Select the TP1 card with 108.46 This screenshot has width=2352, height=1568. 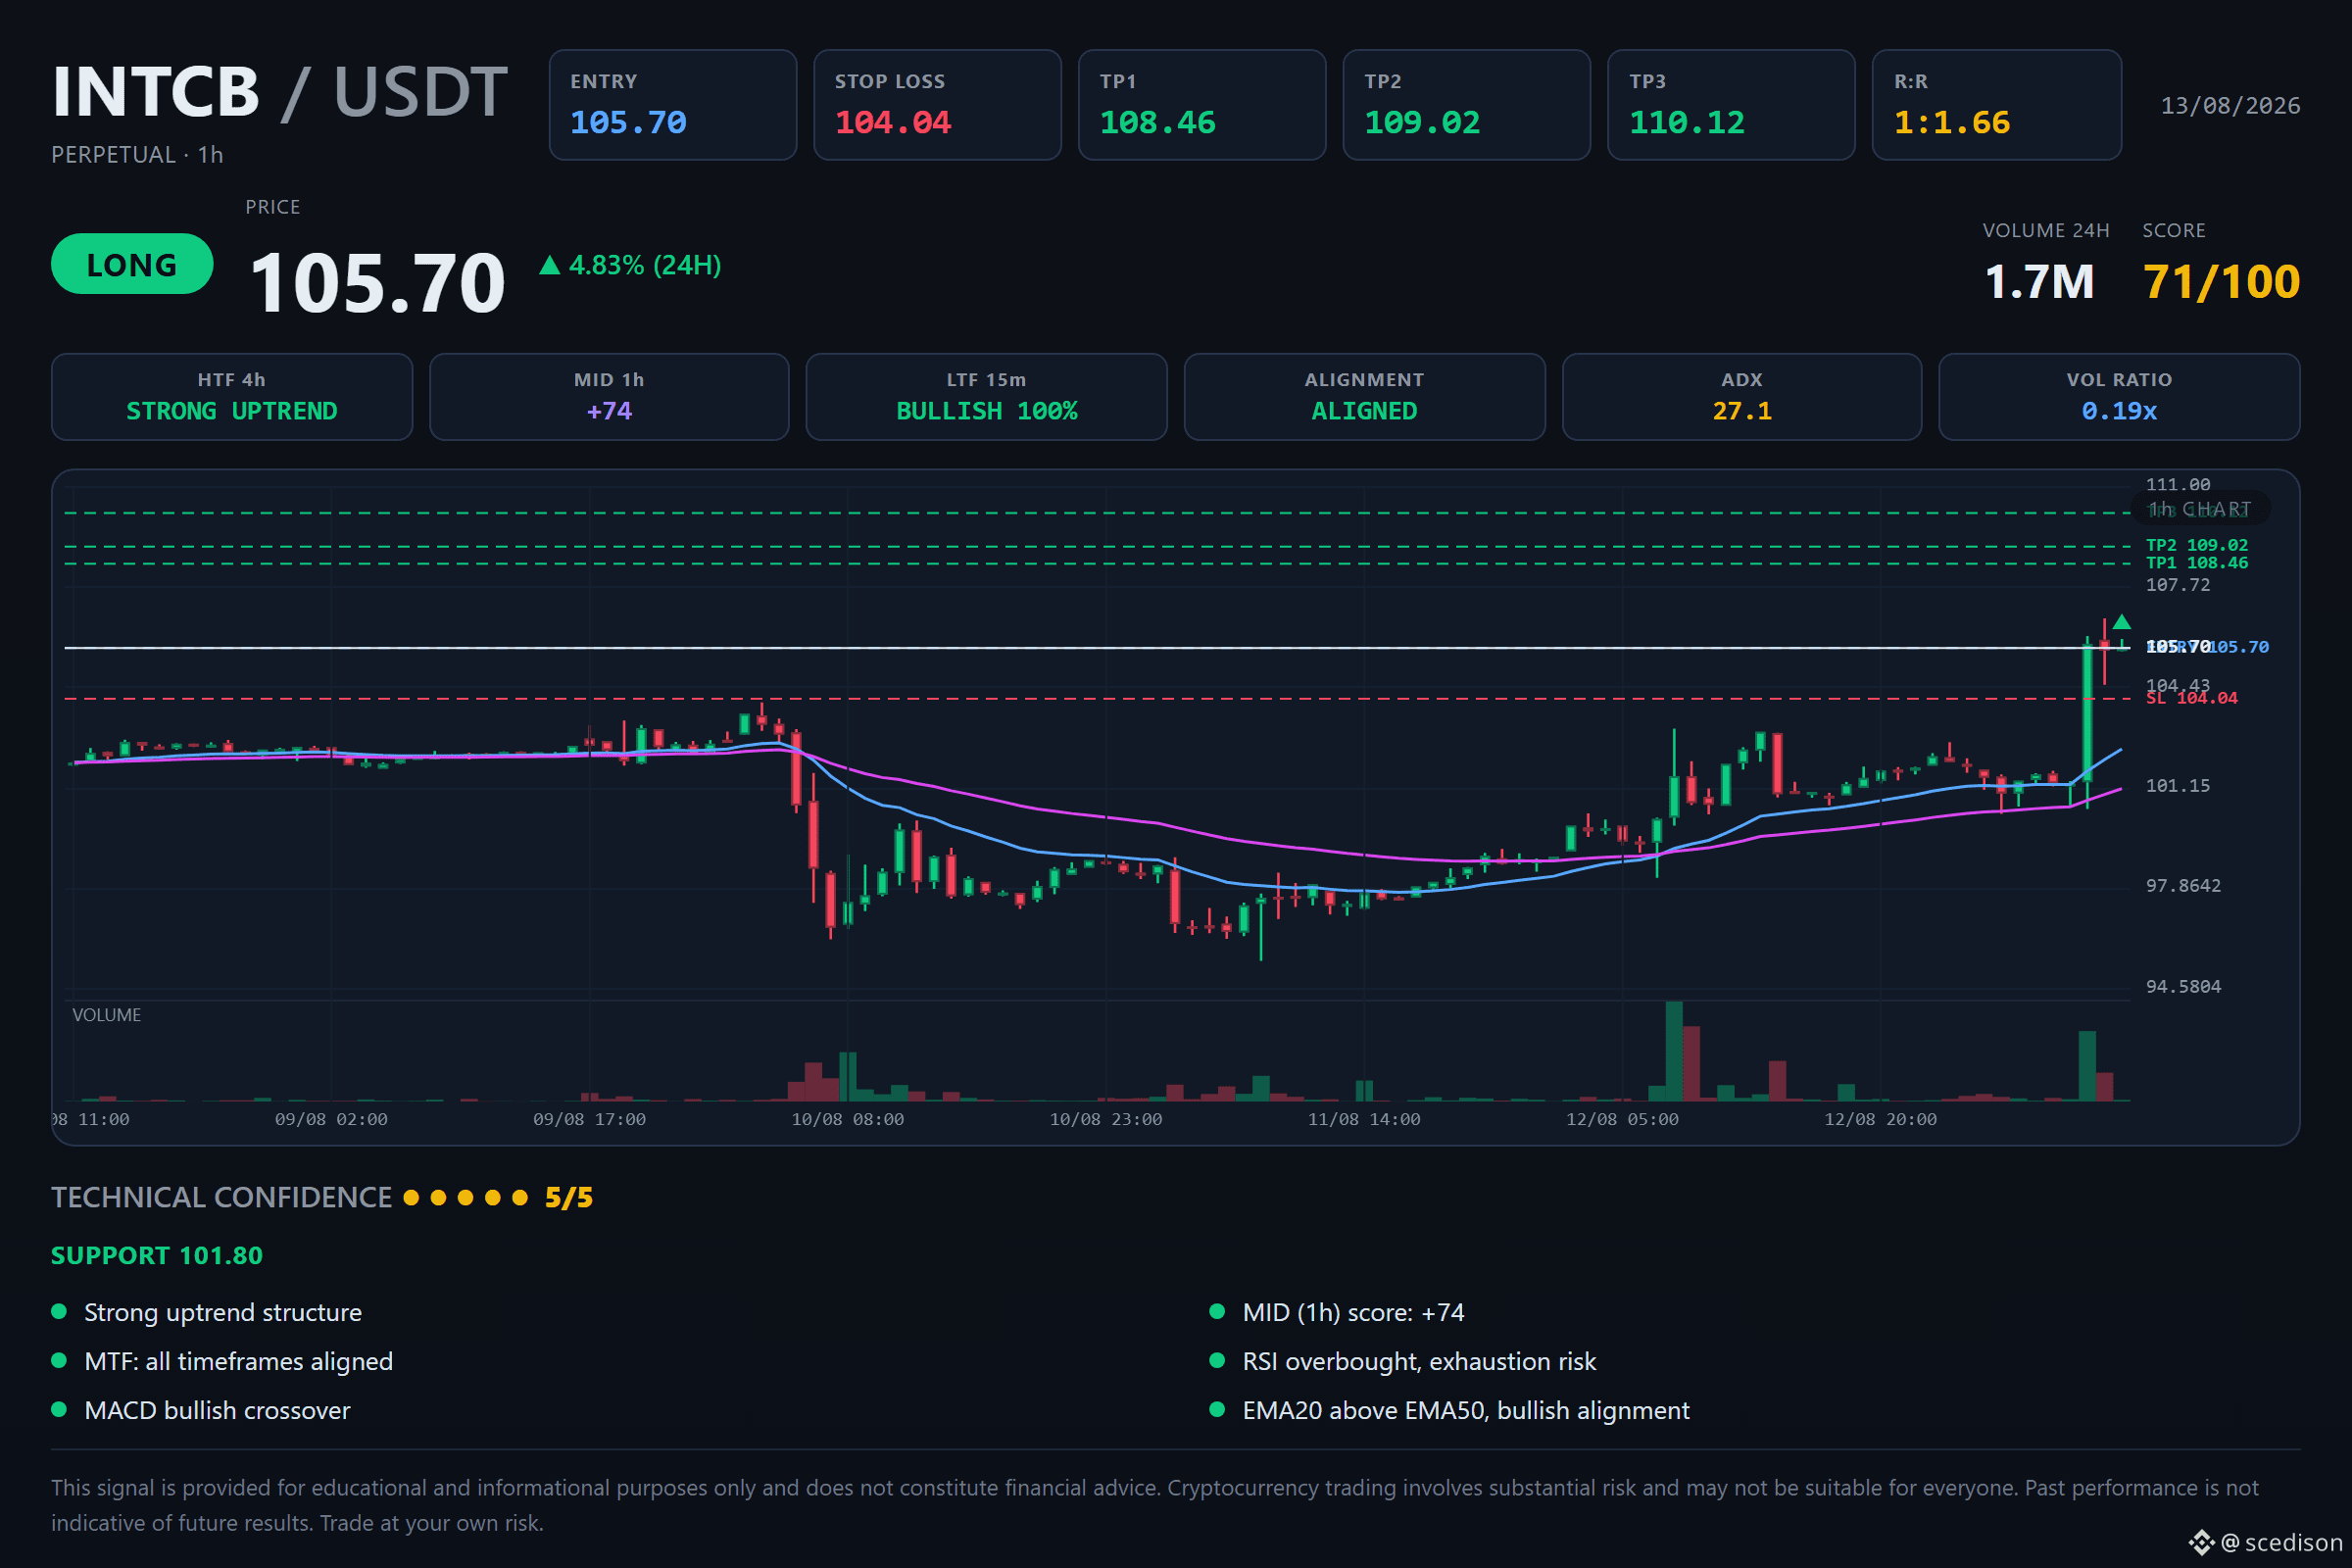pos(1202,105)
